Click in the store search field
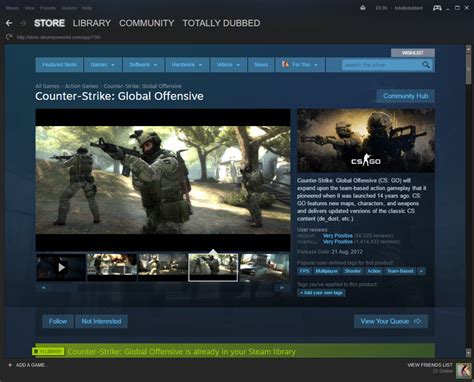Image resolution: width=474 pixels, height=382 pixels. (381, 65)
